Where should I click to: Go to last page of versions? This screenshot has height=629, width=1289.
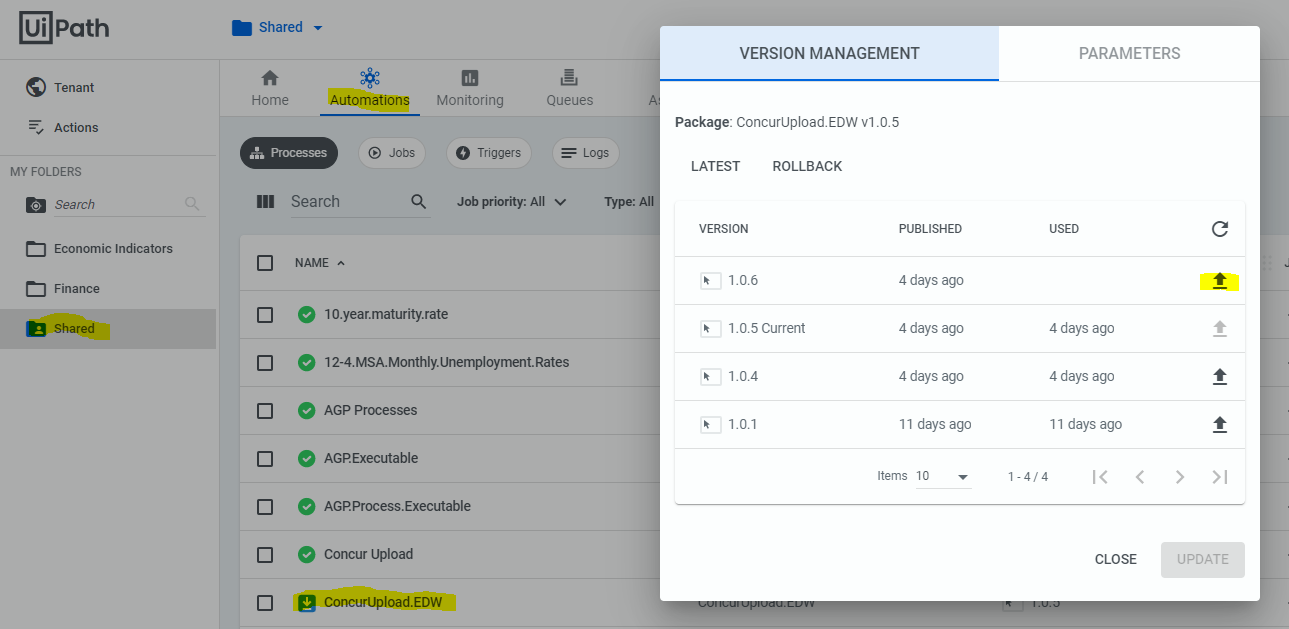click(1220, 477)
